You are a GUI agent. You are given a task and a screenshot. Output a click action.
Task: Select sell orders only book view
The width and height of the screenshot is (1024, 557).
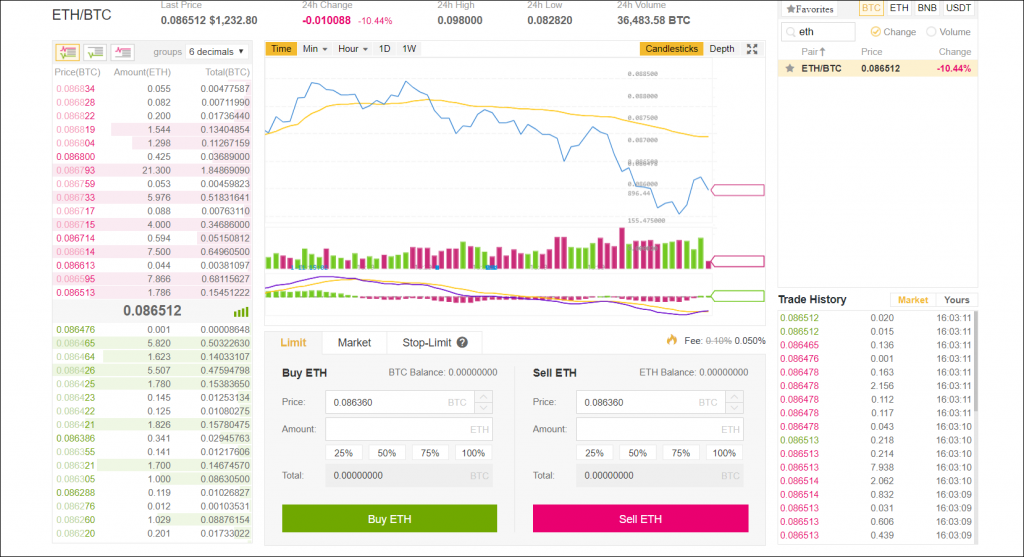(122, 52)
